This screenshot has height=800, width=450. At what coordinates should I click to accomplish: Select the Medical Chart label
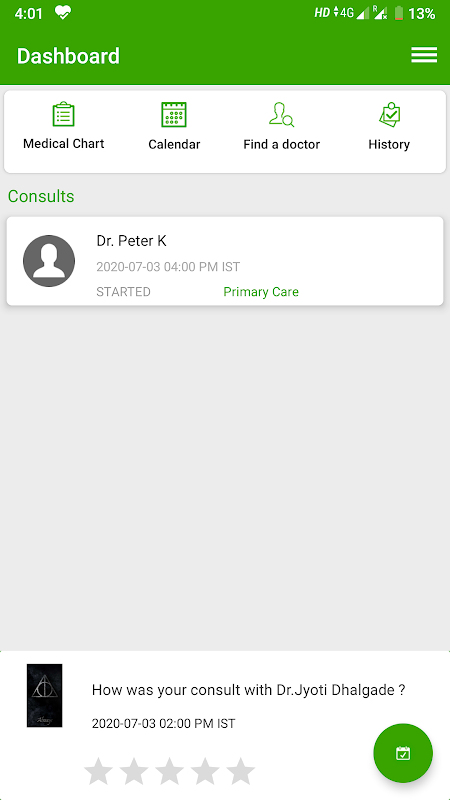point(64,144)
